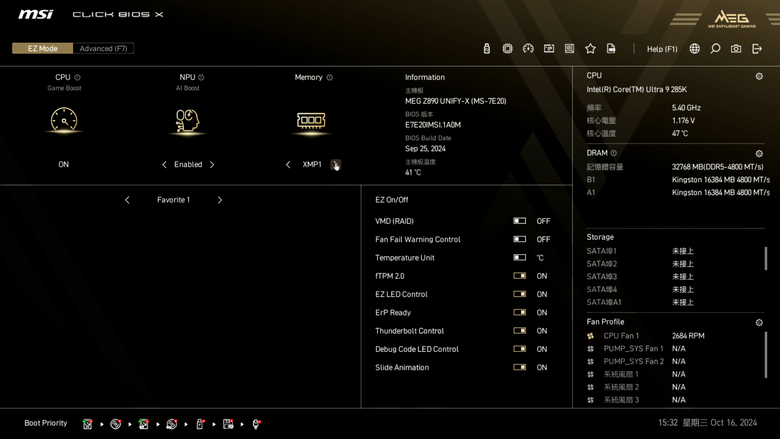Toggle the ErP Ready switch
780x439 pixels.
click(x=519, y=312)
